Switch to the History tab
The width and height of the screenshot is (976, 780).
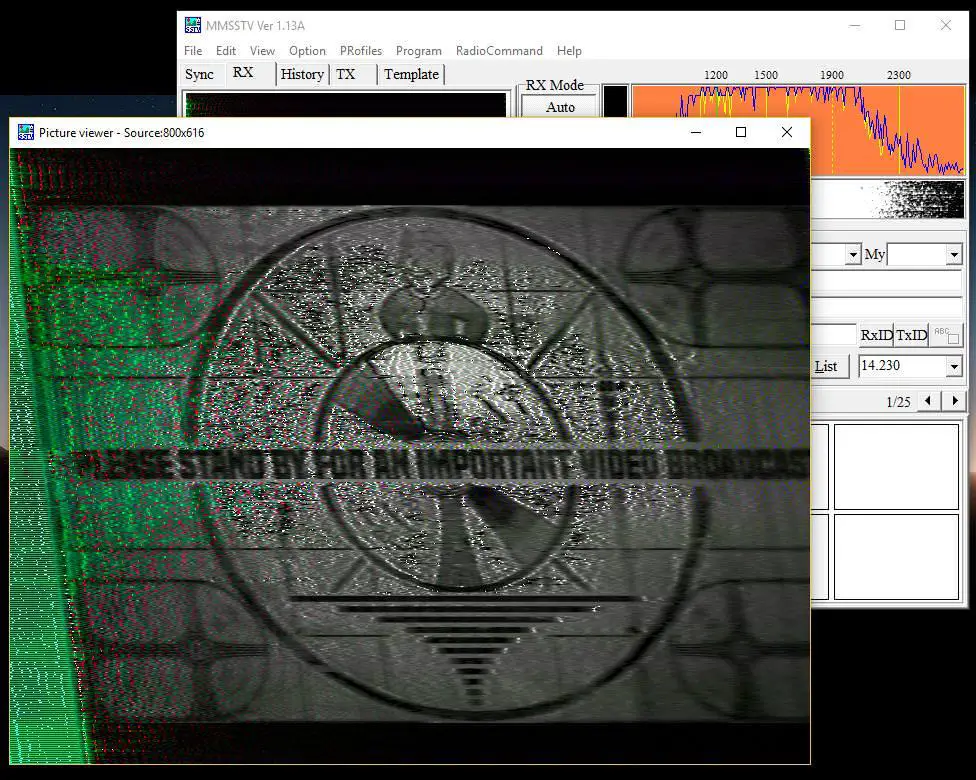[302, 74]
